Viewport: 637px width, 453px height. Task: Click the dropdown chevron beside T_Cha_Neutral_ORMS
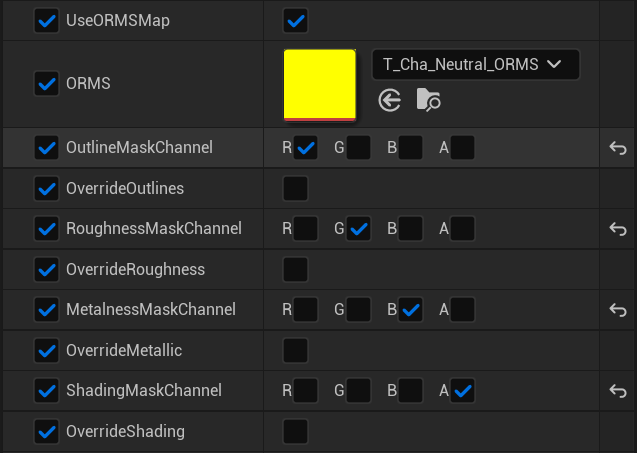click(554, 64)
